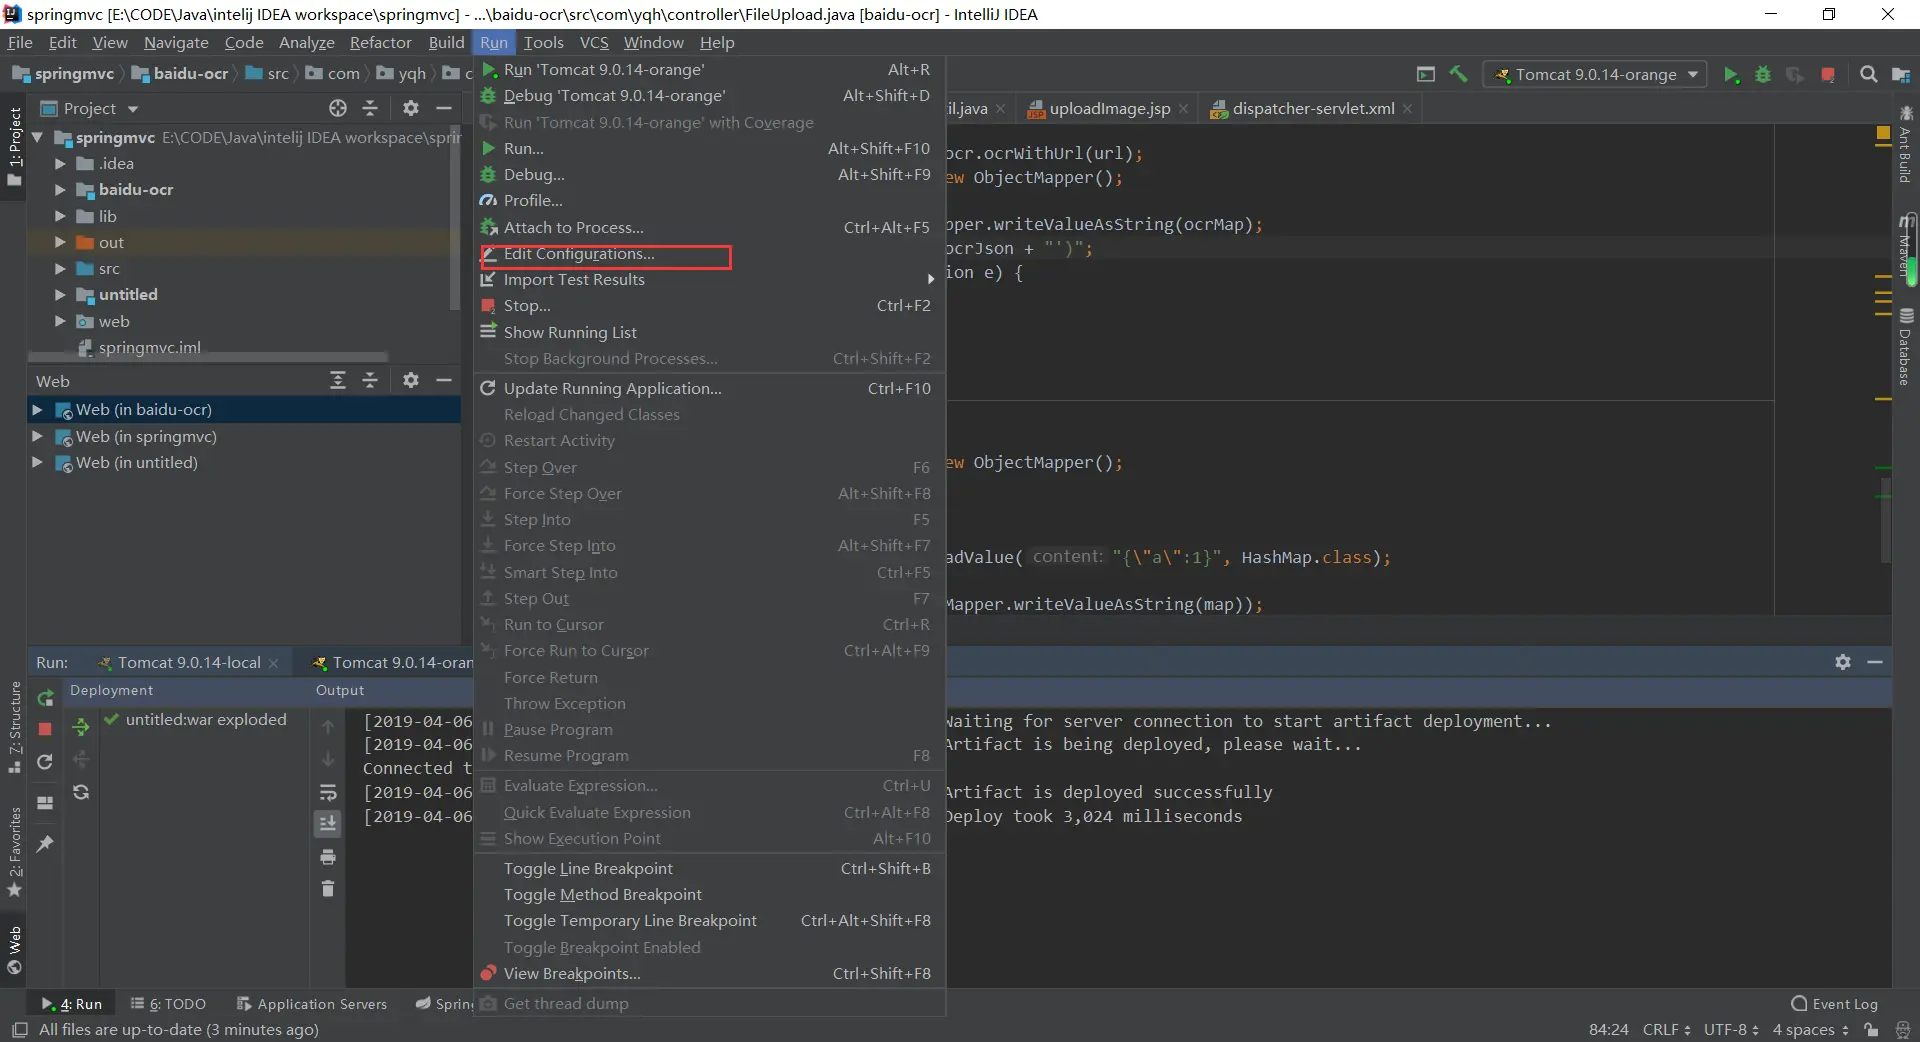Click the 1: Project side tab
The image size is (1920, 1042).
click(x=14, y=146)
